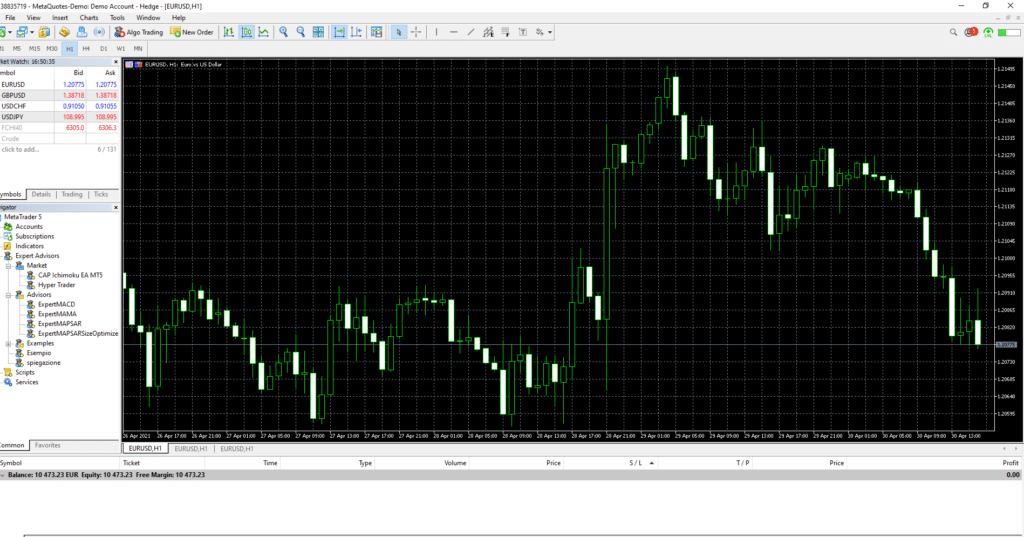Select the trendline drawing tool
Viewport: 1024px width, 537px height.
pyautogui.click(x=471, y=32)
